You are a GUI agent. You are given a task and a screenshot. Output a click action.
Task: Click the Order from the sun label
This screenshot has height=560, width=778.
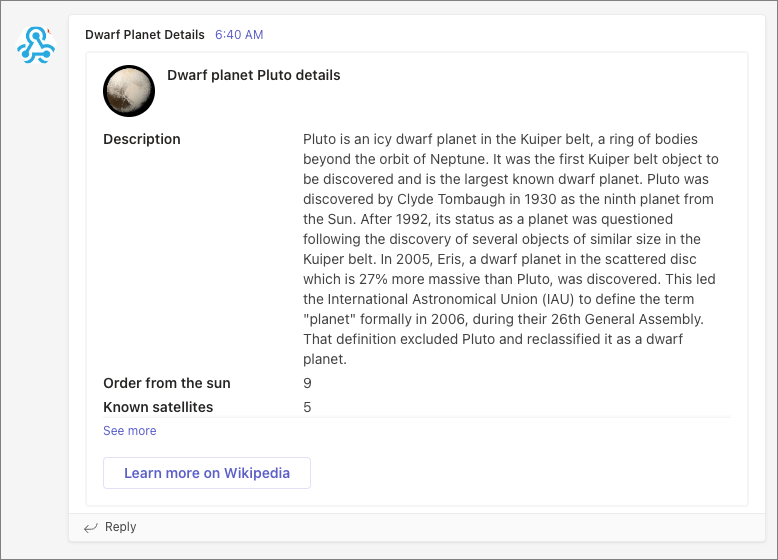point(167,383)
